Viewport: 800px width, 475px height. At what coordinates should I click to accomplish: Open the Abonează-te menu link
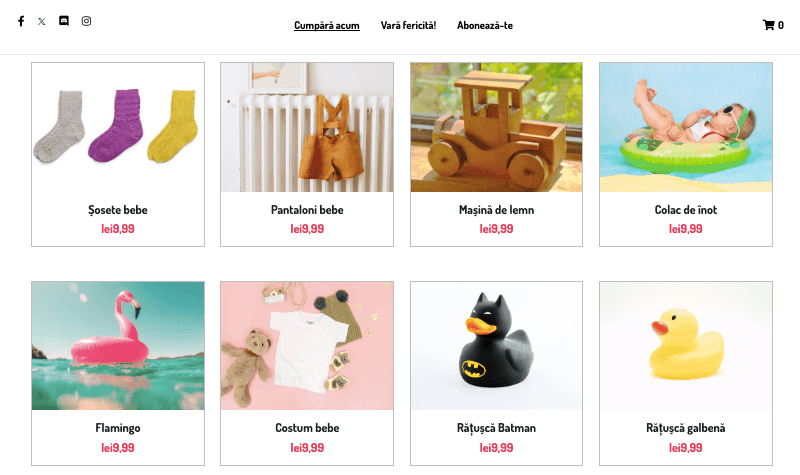coord(485,26)
